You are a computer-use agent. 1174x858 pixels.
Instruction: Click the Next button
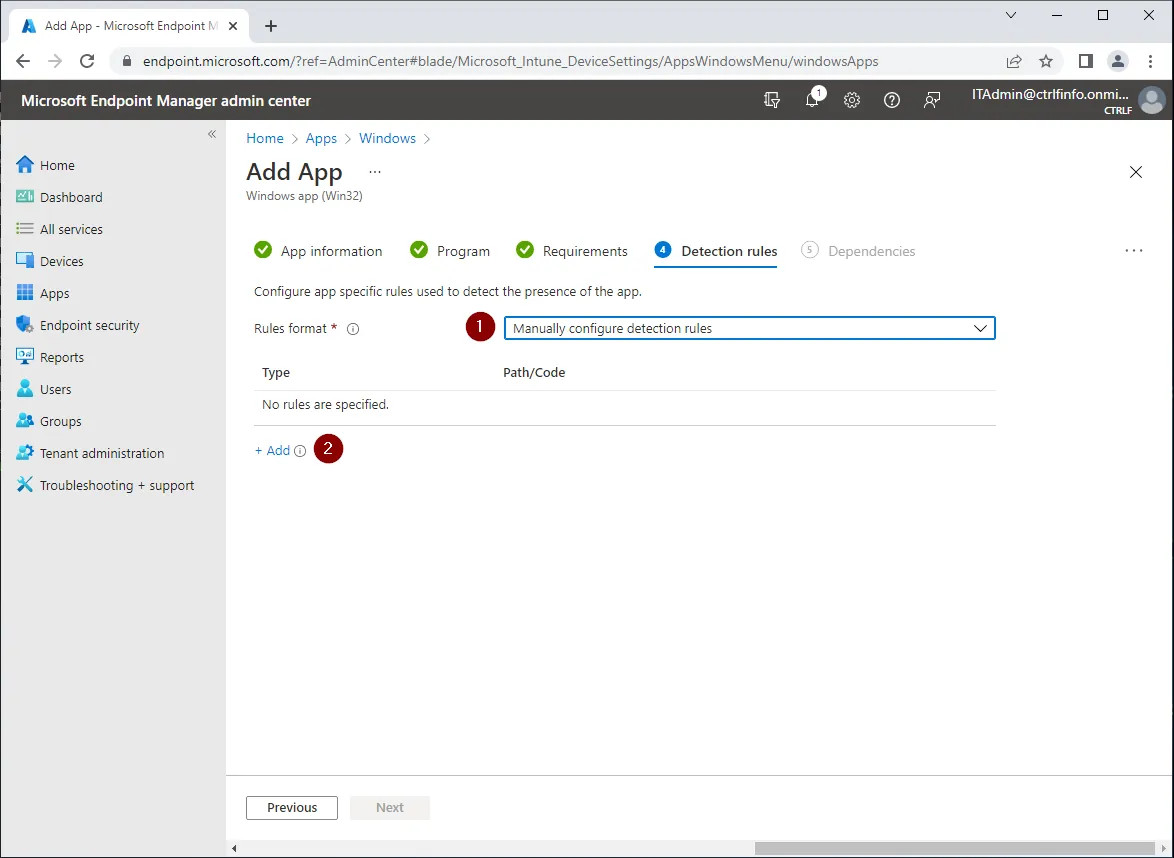390,808
